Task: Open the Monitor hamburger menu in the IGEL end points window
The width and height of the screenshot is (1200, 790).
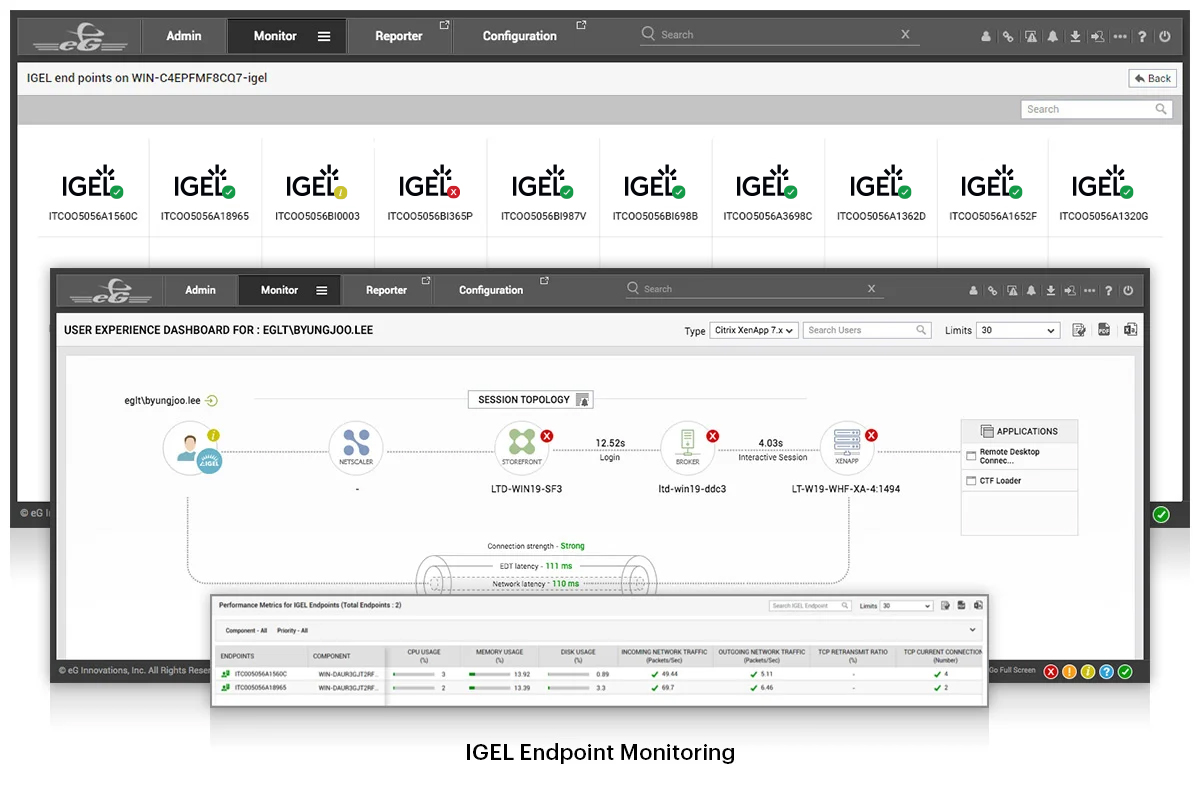Action: tap(324, 36)
